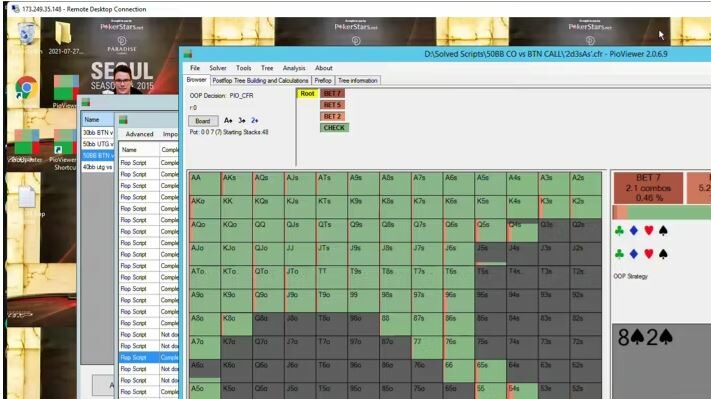711x399 pixels.
Task: Select the 50BB BTN entry in list
Action: point(98,156)
